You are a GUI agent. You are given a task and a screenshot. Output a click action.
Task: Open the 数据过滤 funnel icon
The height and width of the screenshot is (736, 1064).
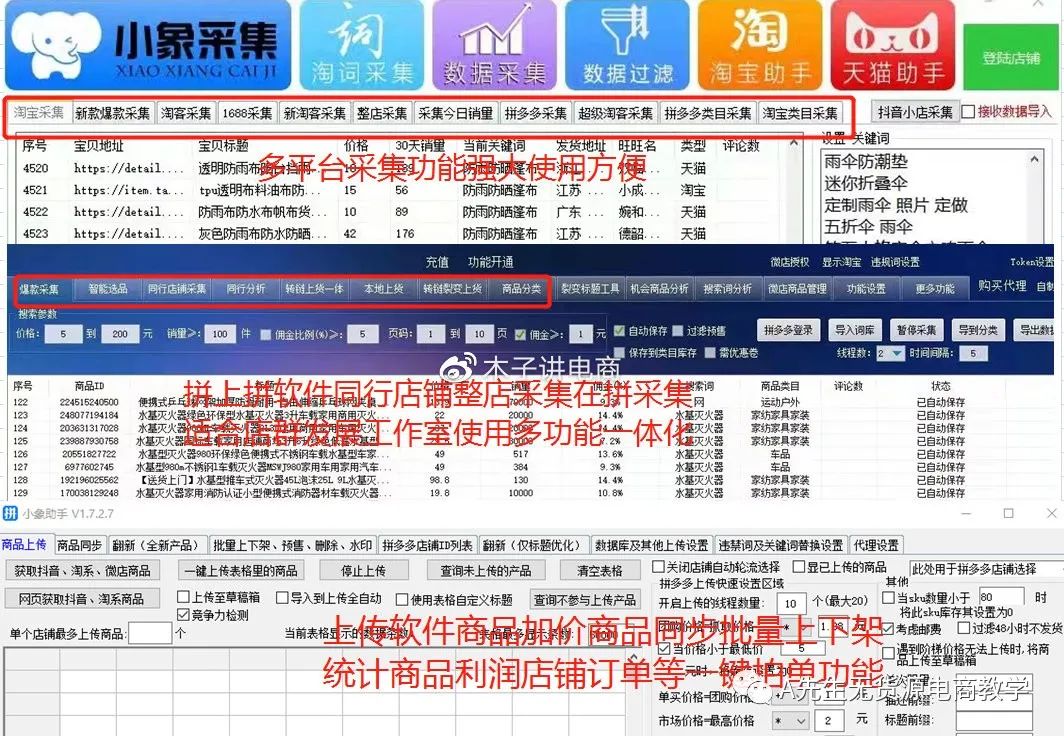[627, 45]
